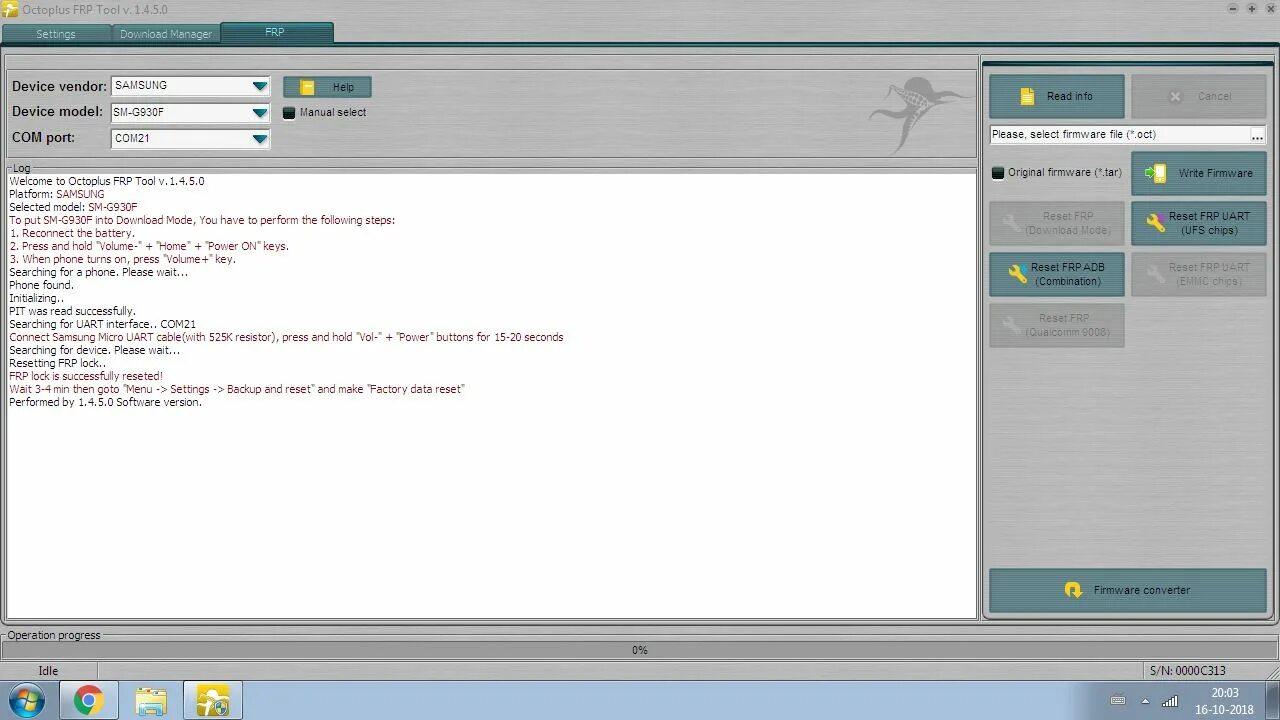
Task: Click log line '1. Reconnect the battery.'
Action: coord(72,234)
